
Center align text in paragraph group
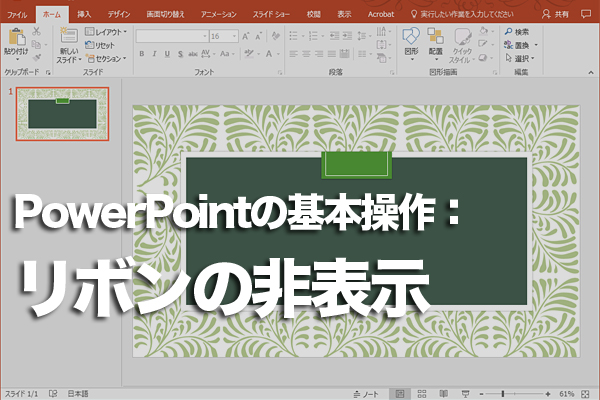click(x=306, y=54)
